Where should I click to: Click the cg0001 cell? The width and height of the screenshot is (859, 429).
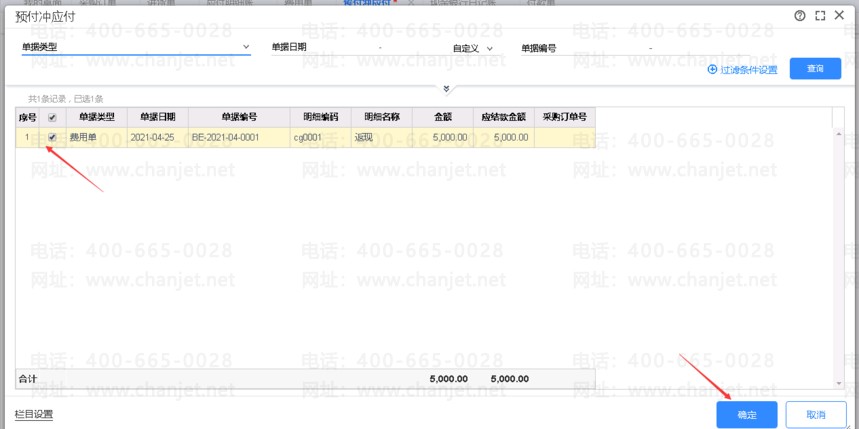(320, 138)
